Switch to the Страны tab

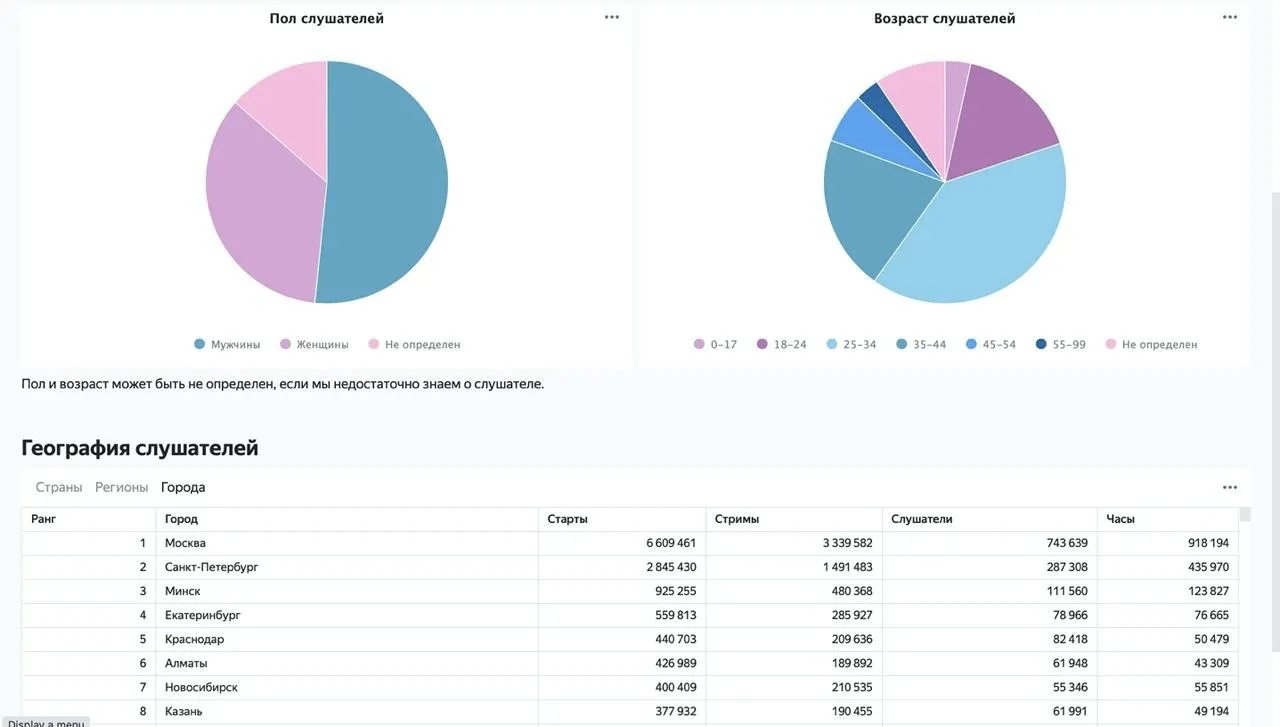(59, 488)
